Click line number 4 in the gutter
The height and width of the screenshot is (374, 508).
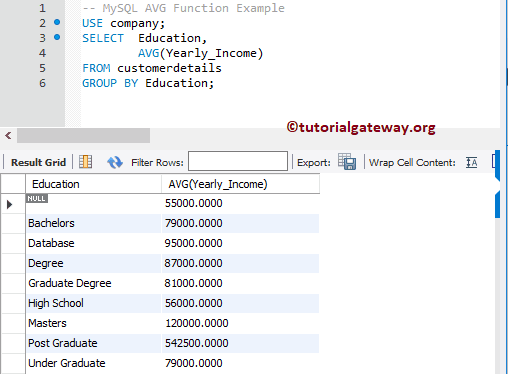pos(42,53)
